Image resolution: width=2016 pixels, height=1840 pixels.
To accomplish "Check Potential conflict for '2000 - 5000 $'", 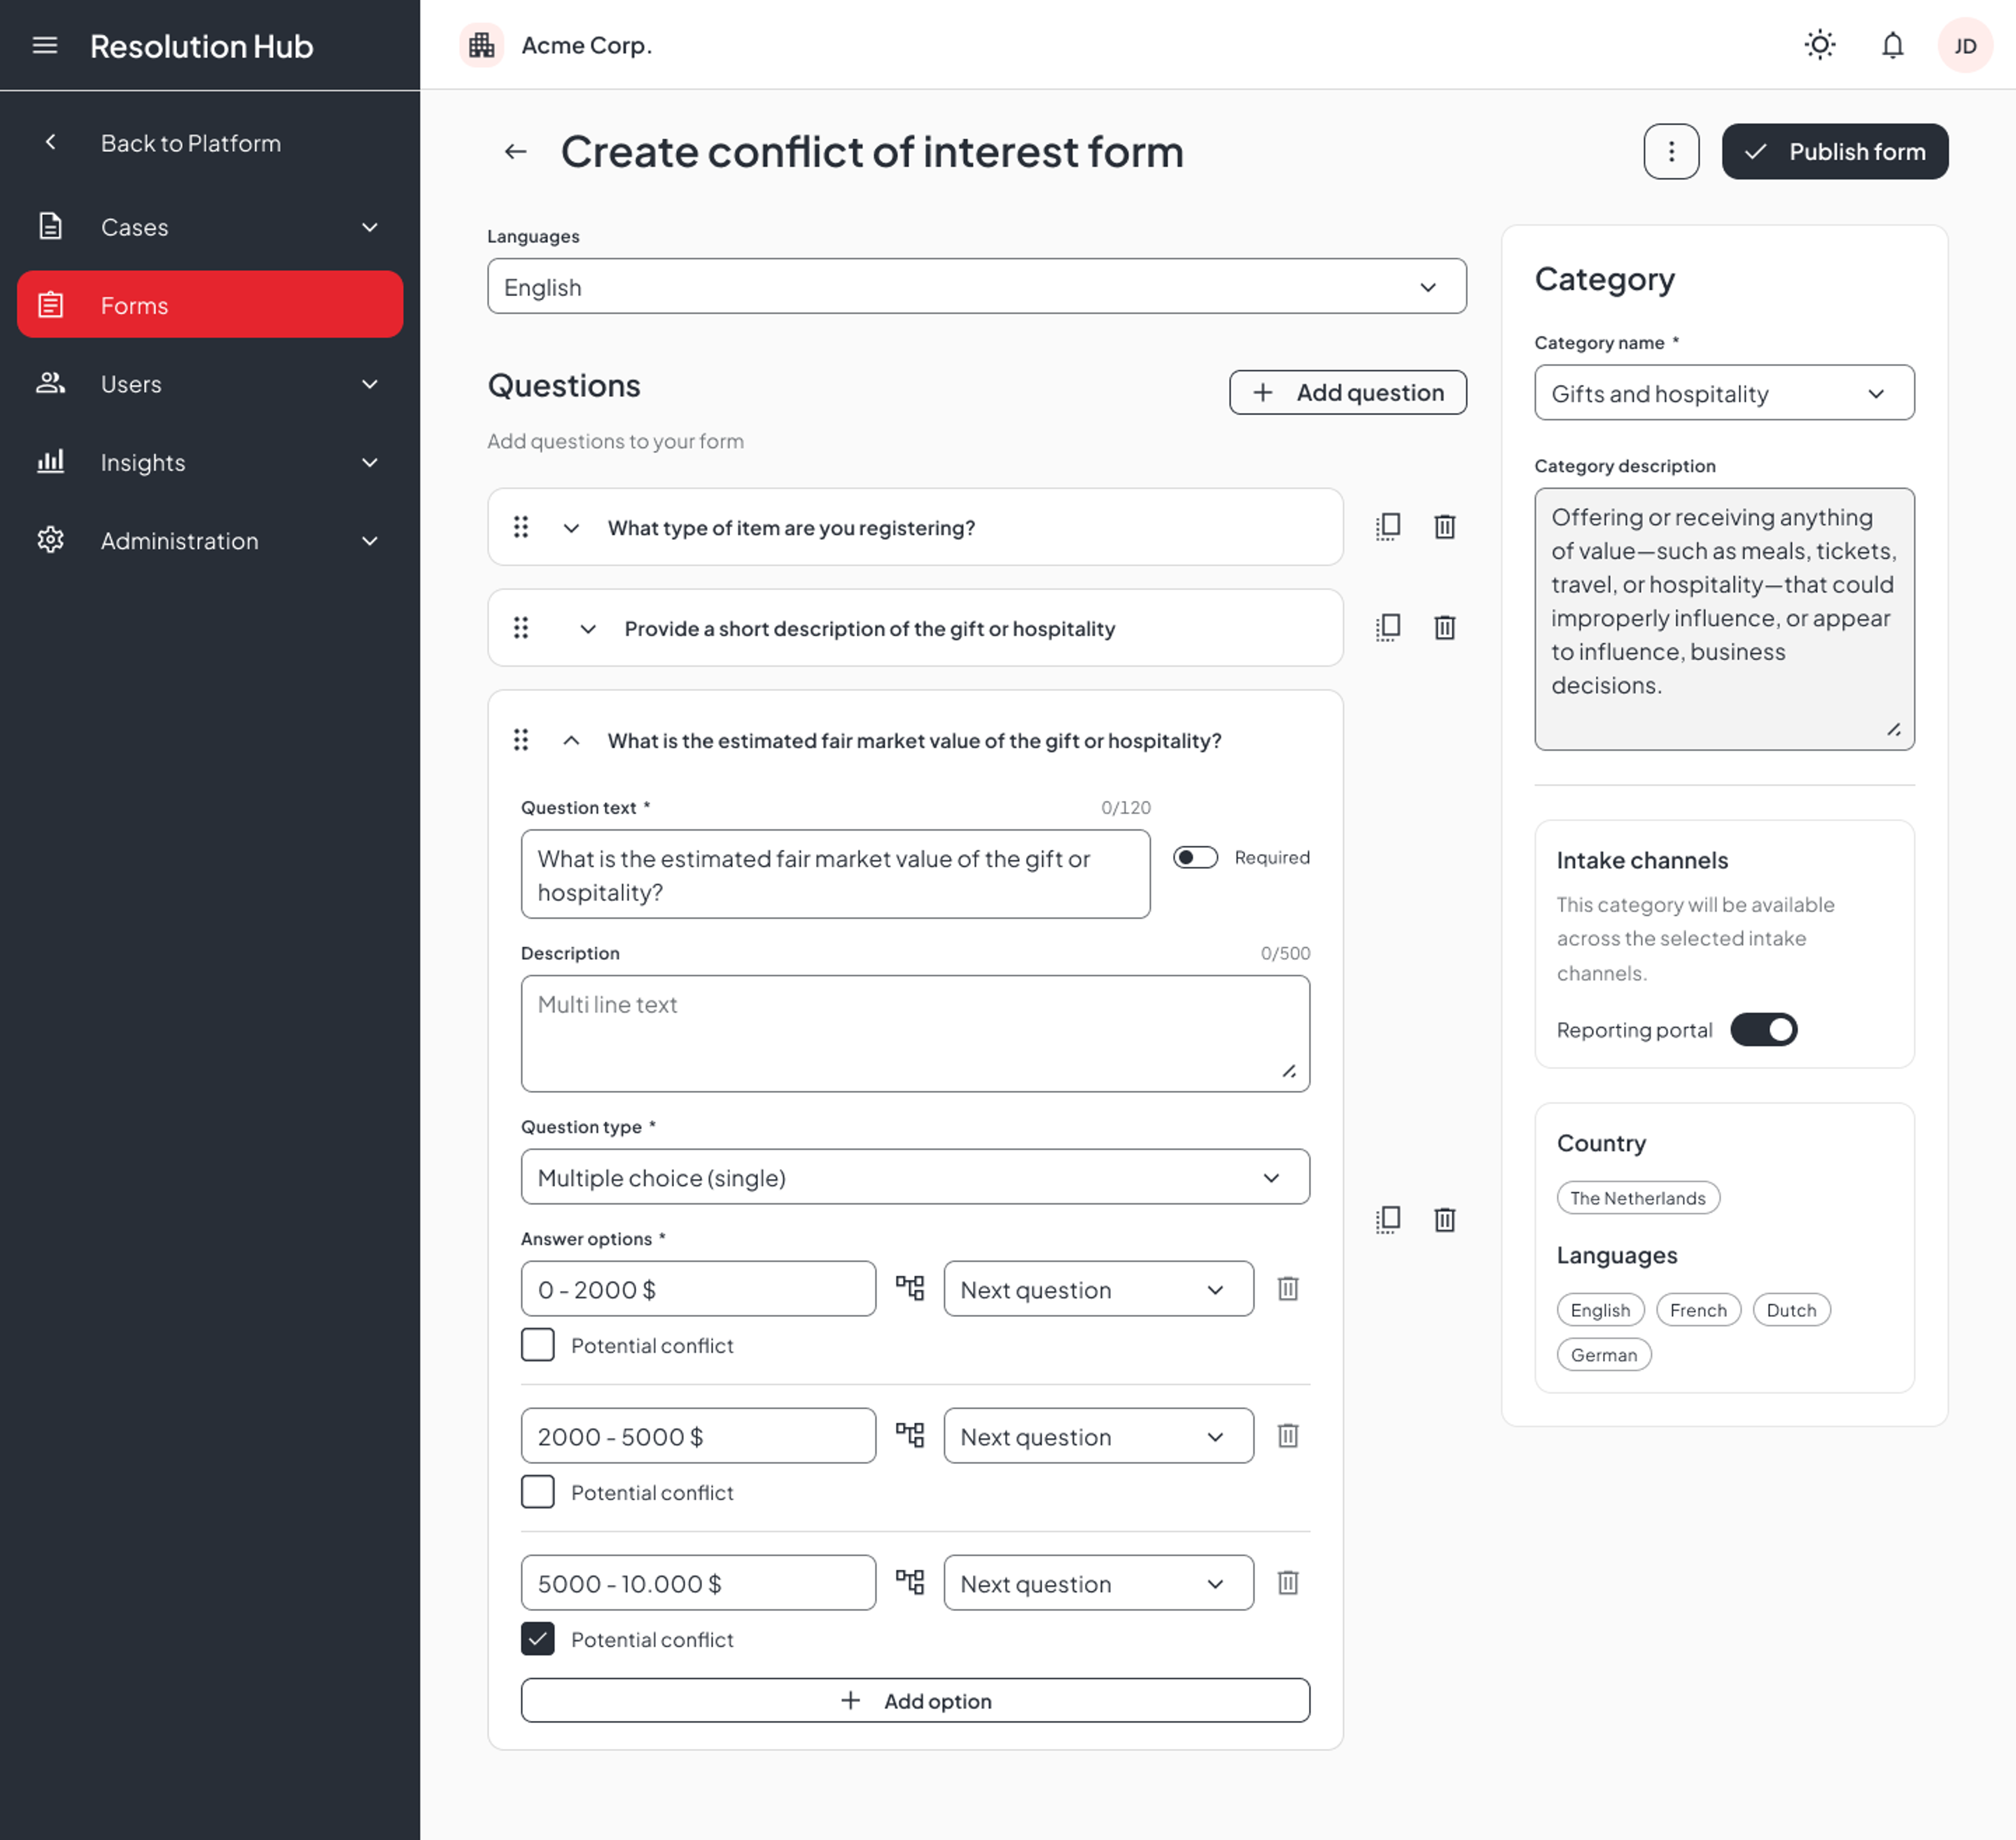I will tap(538, 1492).
